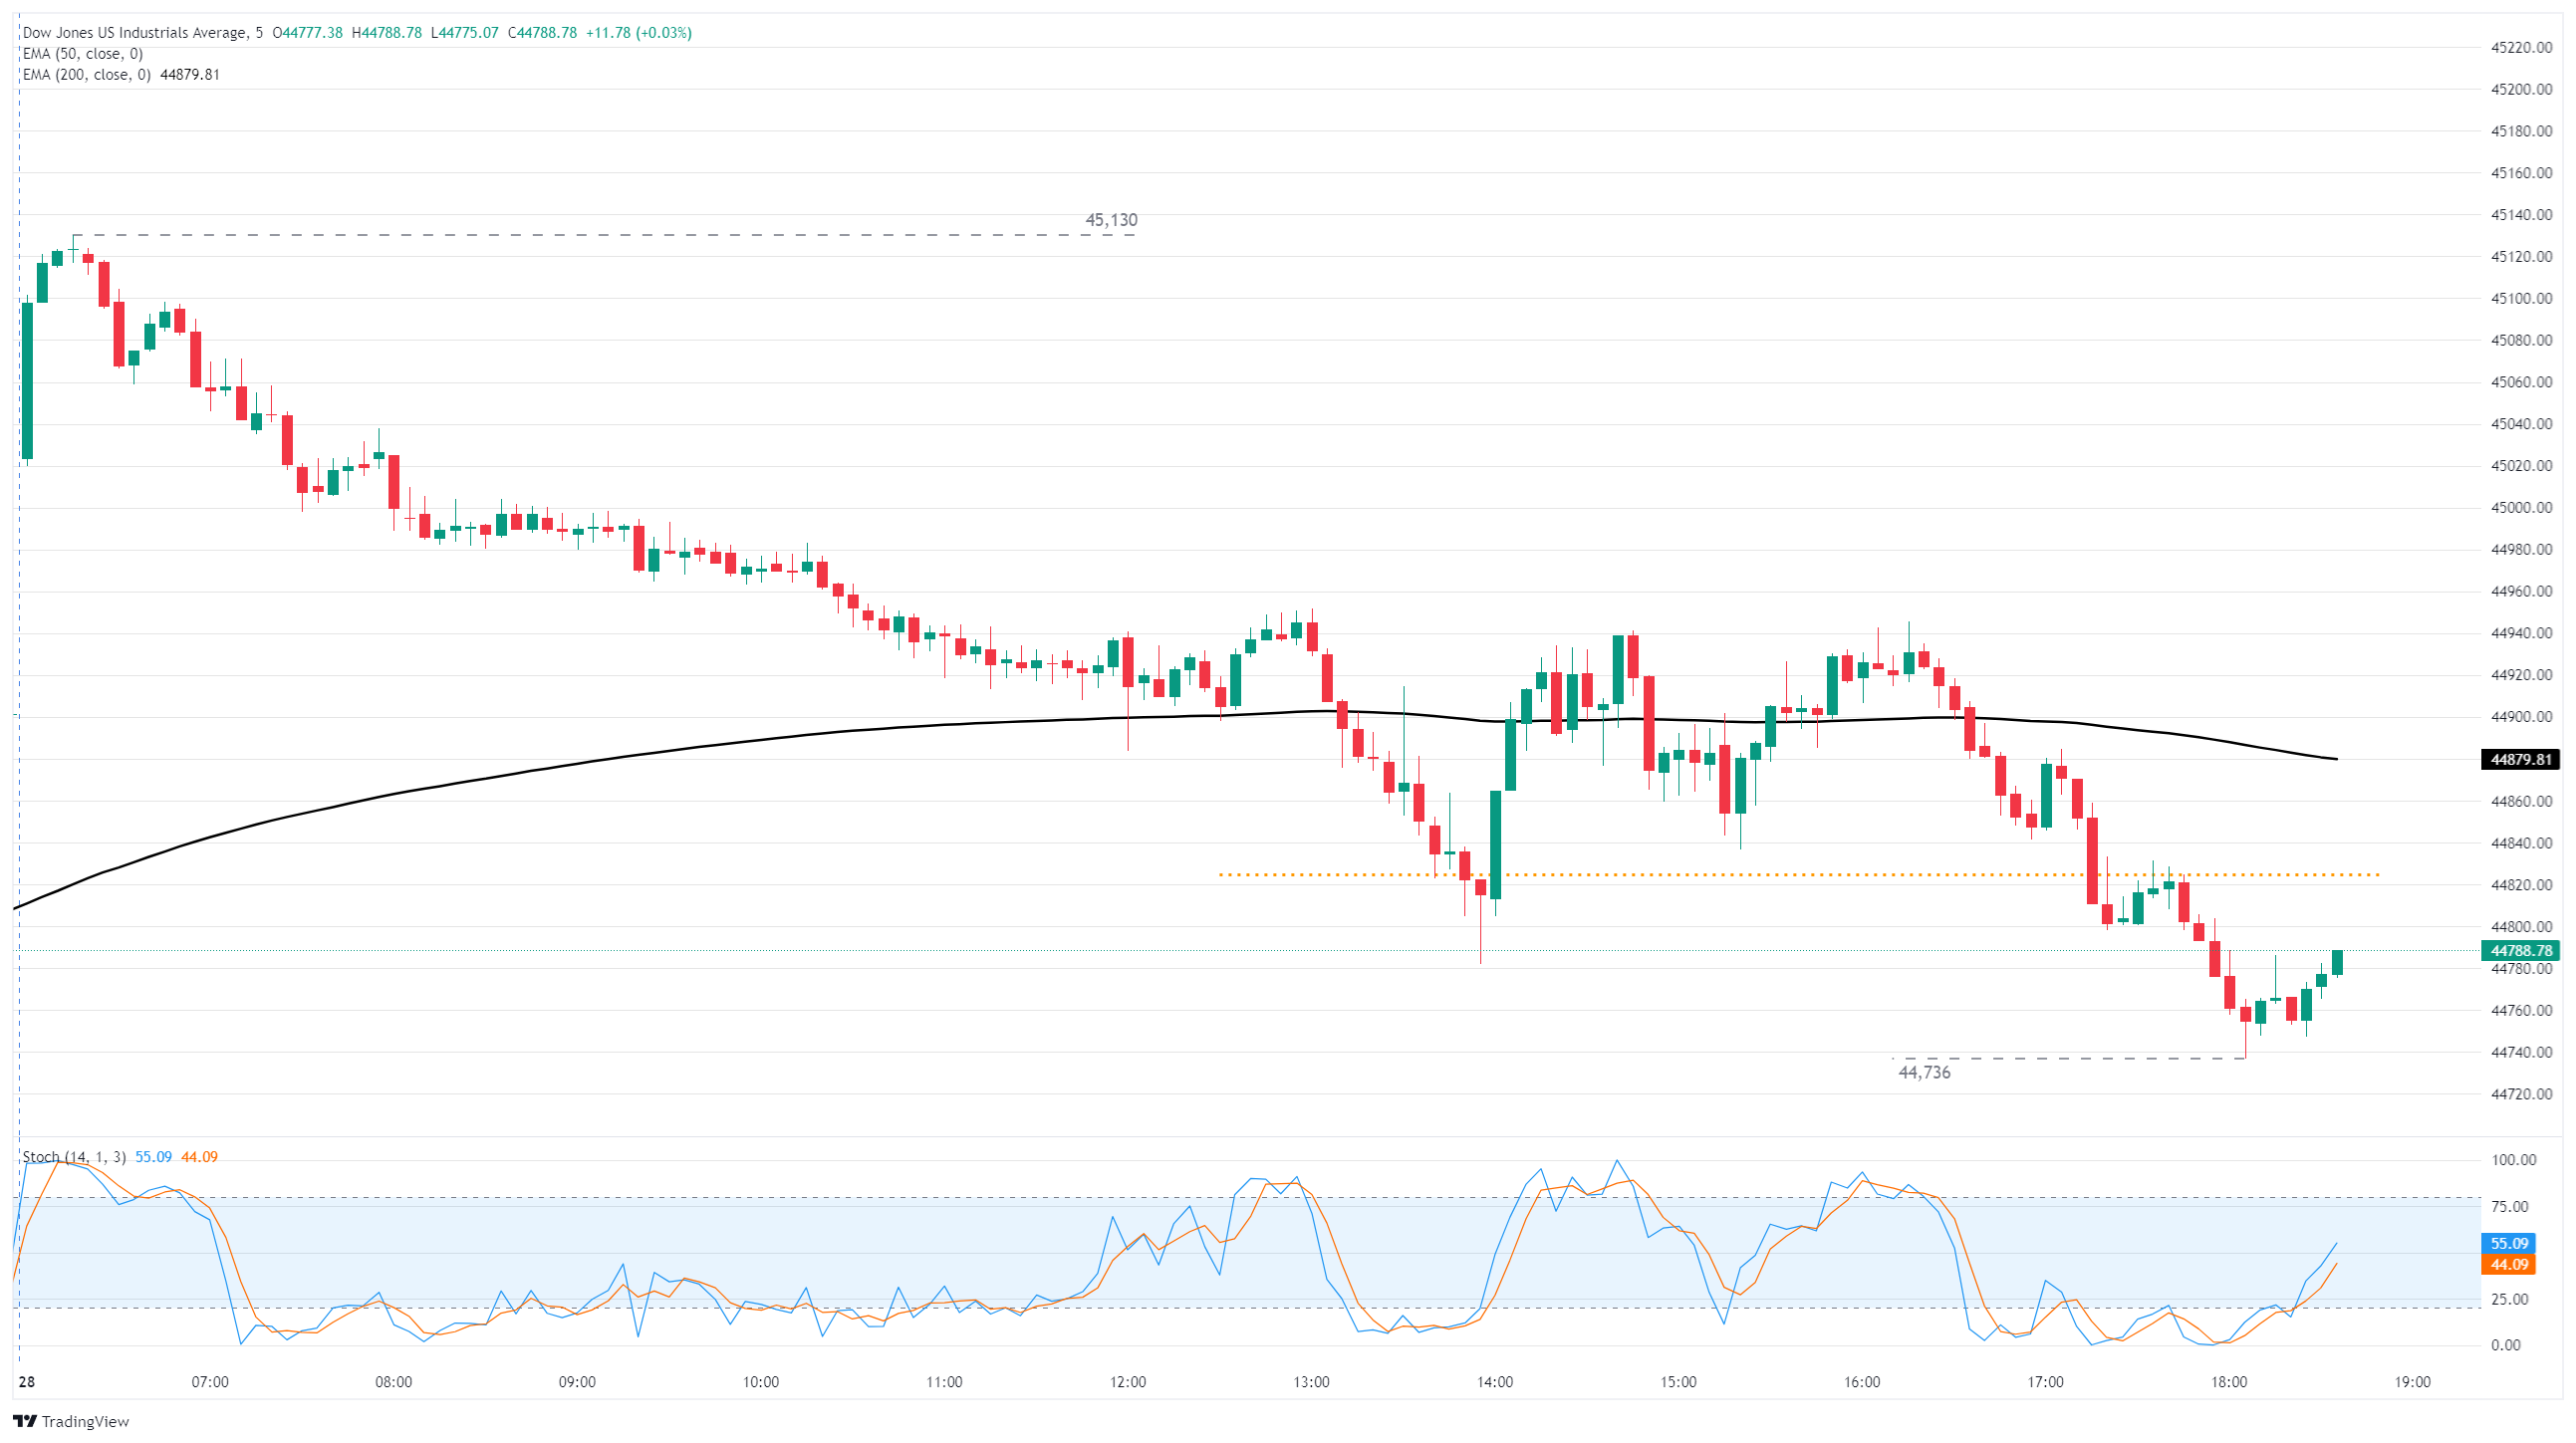Viewport: 2576px width, 1443px height.
Task: Select the Stoch (14, 1, 3) indicator label
Action: tap(74, 1157)
